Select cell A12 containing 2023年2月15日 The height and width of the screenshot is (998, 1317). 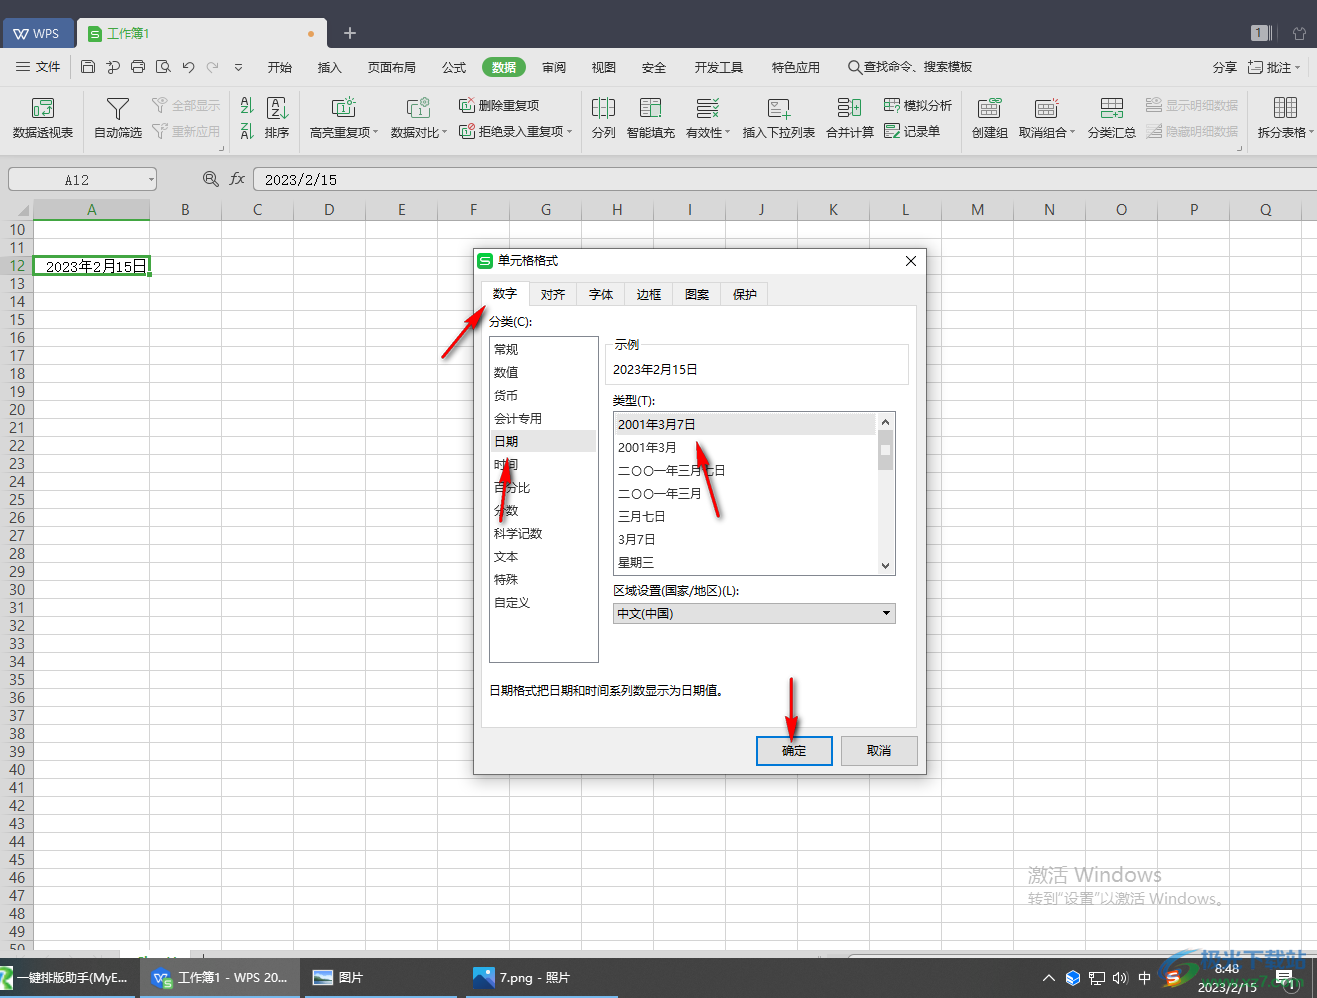pos(91,266)
